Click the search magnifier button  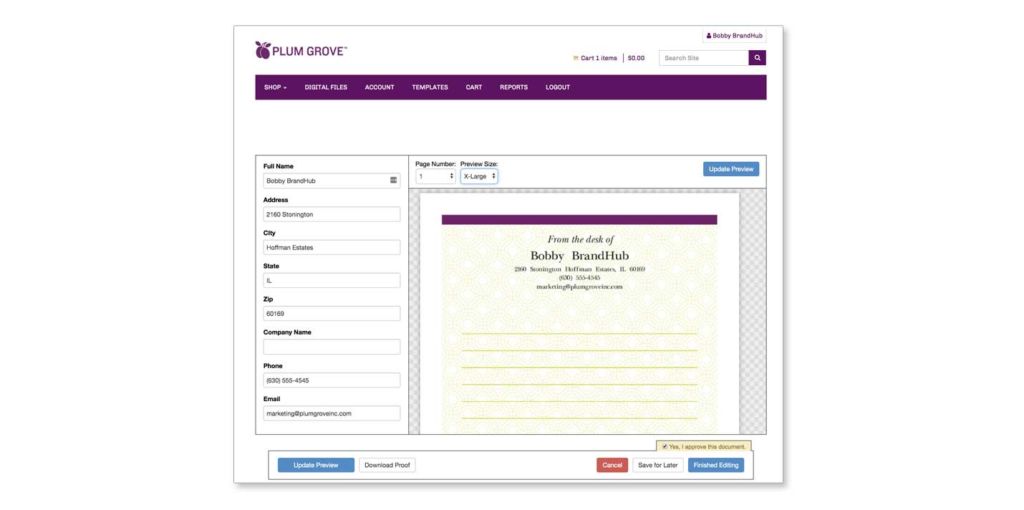point(757,58)
